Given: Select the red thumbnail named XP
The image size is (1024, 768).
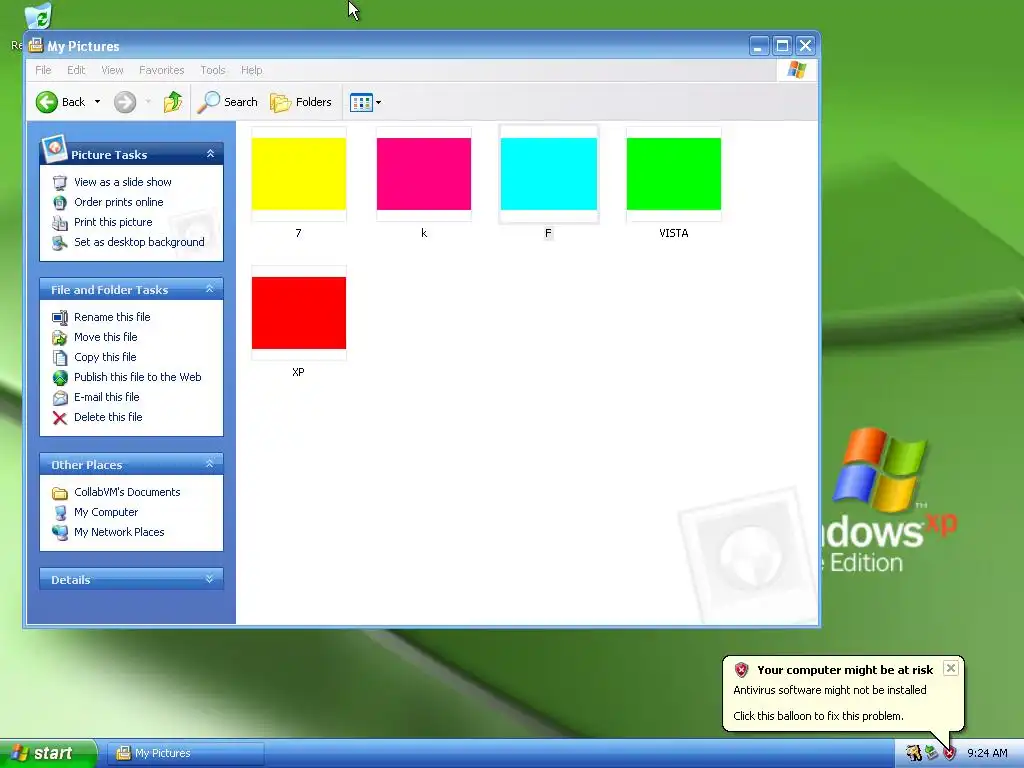Looking at the screenshot, I should tap(298, 313).
